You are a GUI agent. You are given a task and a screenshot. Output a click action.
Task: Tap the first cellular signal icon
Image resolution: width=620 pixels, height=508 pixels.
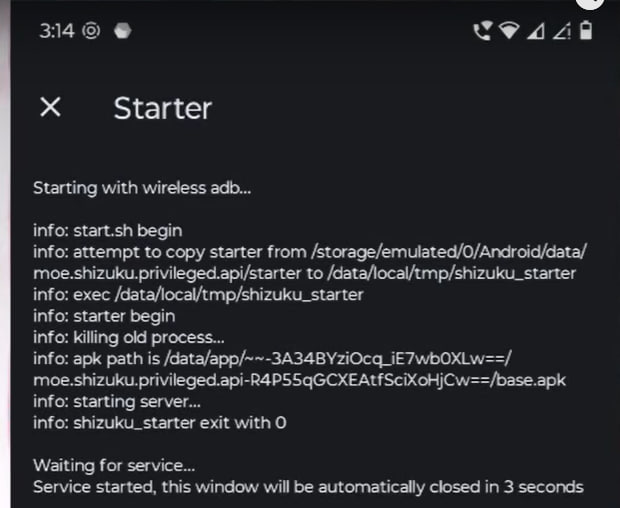click(x=536, y=31)
